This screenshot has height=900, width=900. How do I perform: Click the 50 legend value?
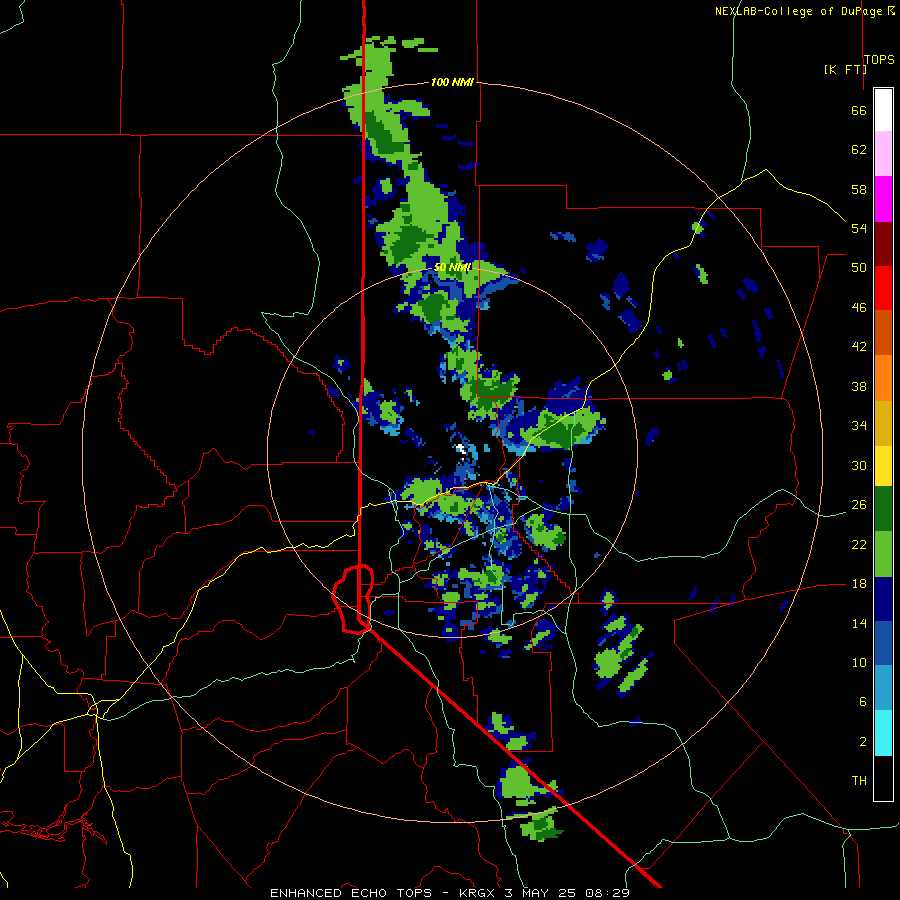(x=859, y=268)
